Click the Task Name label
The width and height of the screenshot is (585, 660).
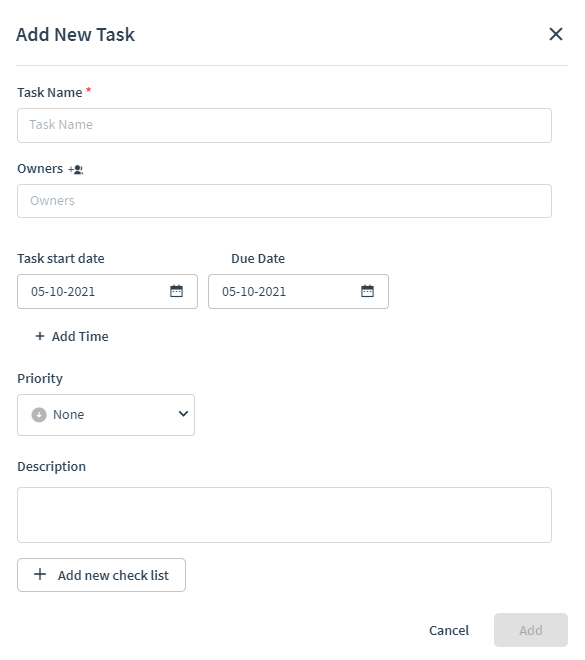pos(50,92)
